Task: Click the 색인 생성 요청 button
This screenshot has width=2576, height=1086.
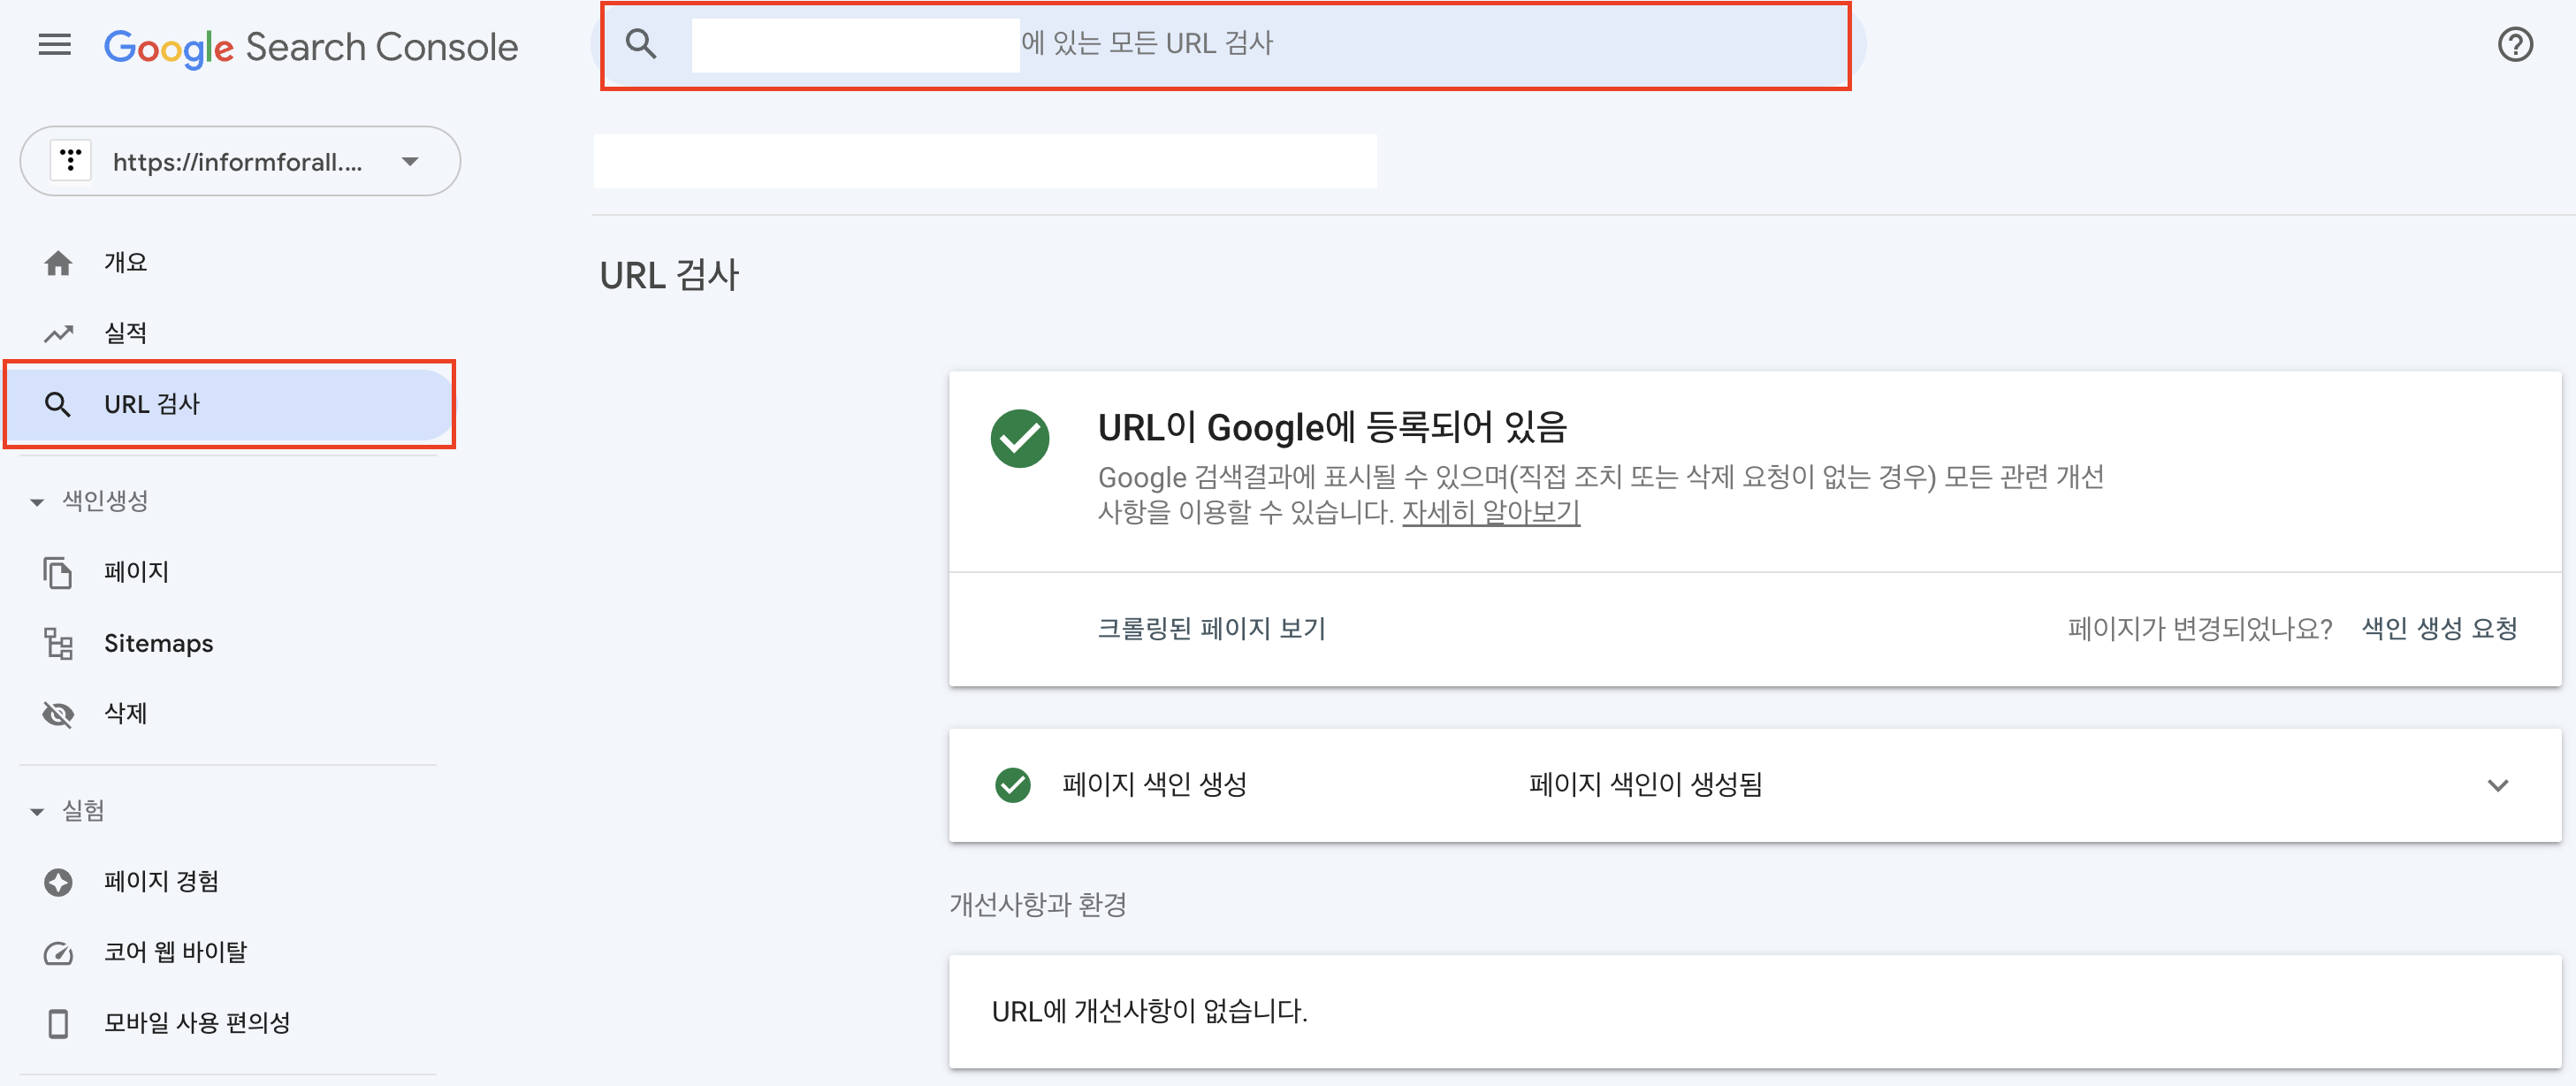Action: point(2440,629)
